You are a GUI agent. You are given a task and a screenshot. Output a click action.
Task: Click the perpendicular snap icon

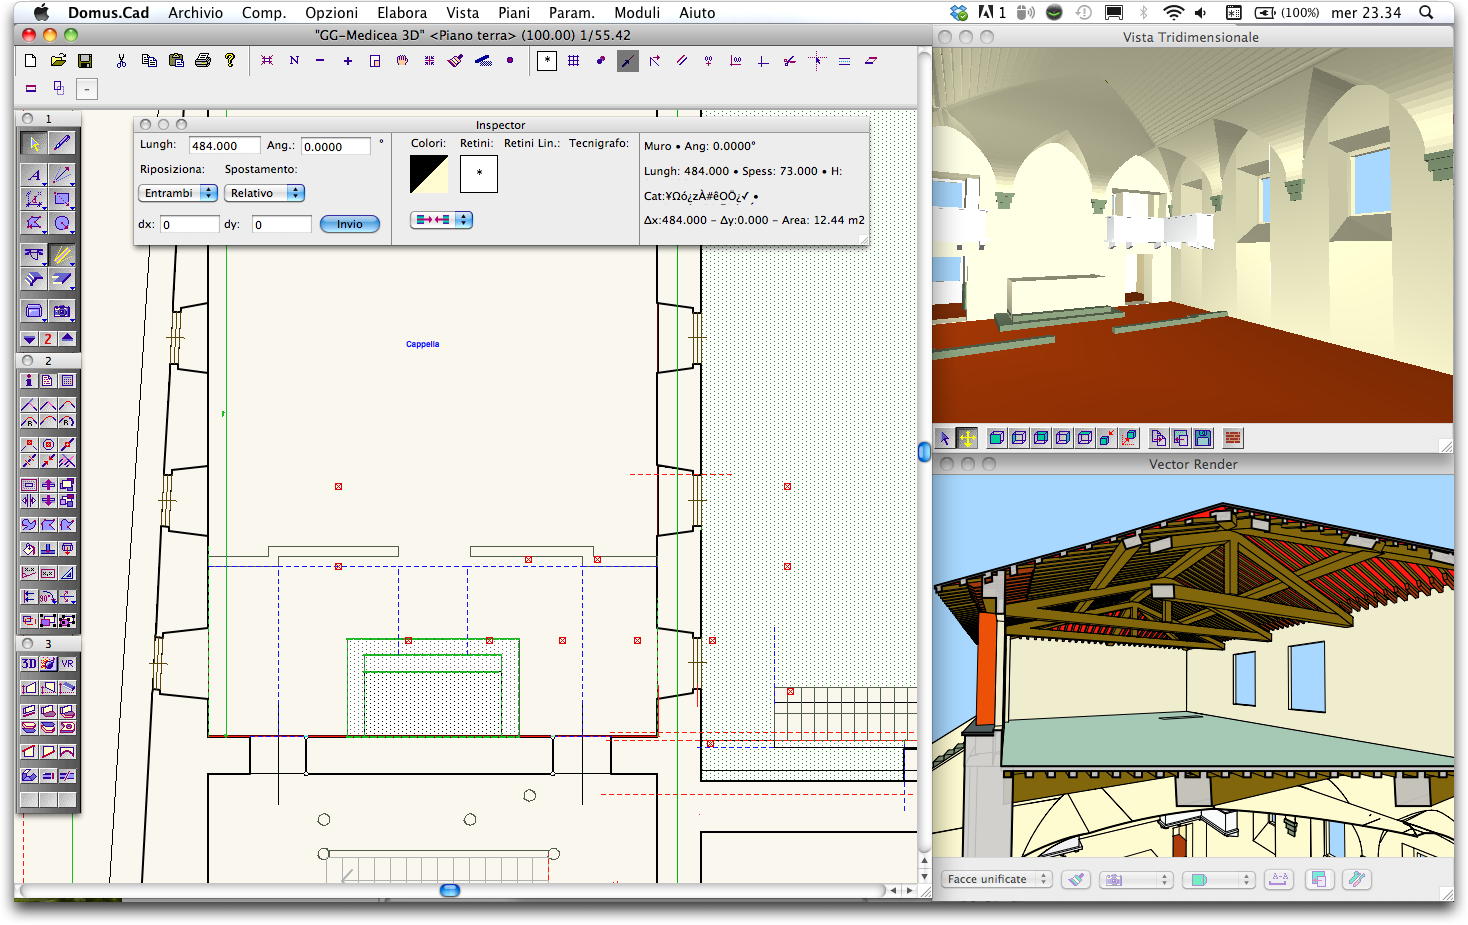pyautogui.click(x=763, y=61)
